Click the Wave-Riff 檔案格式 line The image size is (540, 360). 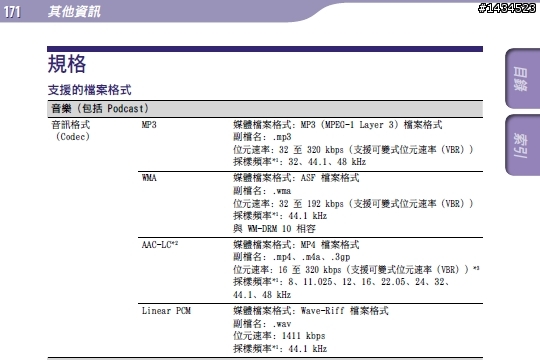(311, 311)
